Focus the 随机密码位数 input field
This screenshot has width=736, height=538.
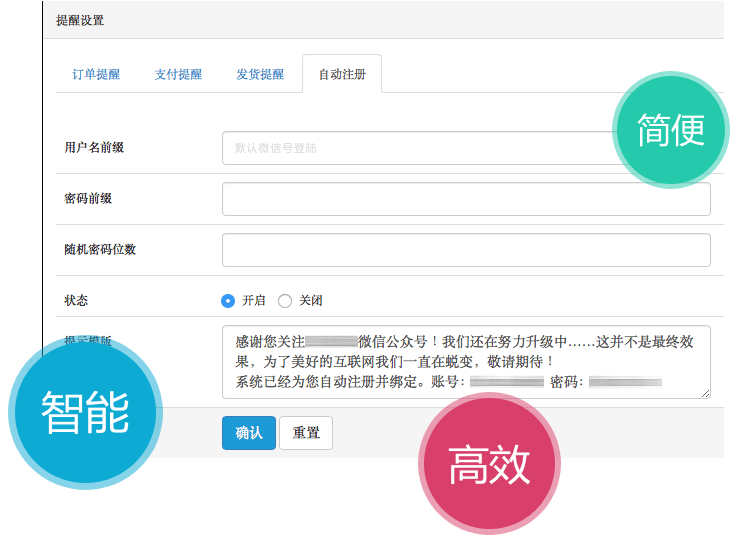pyautogui.click(x=466, y=250)
